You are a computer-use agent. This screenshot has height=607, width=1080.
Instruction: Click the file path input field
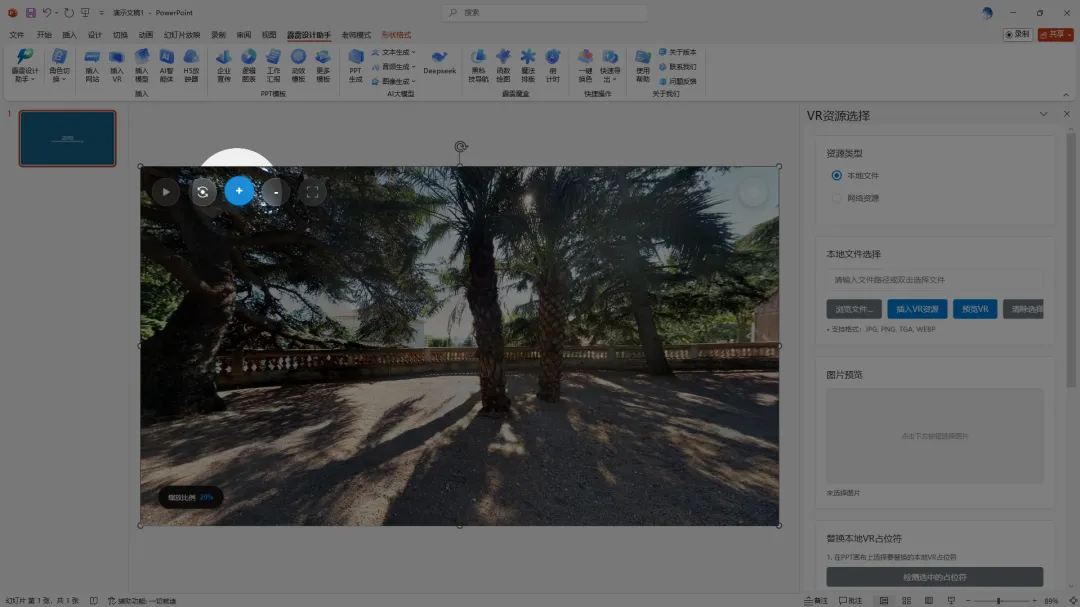[x=935, y=280]
